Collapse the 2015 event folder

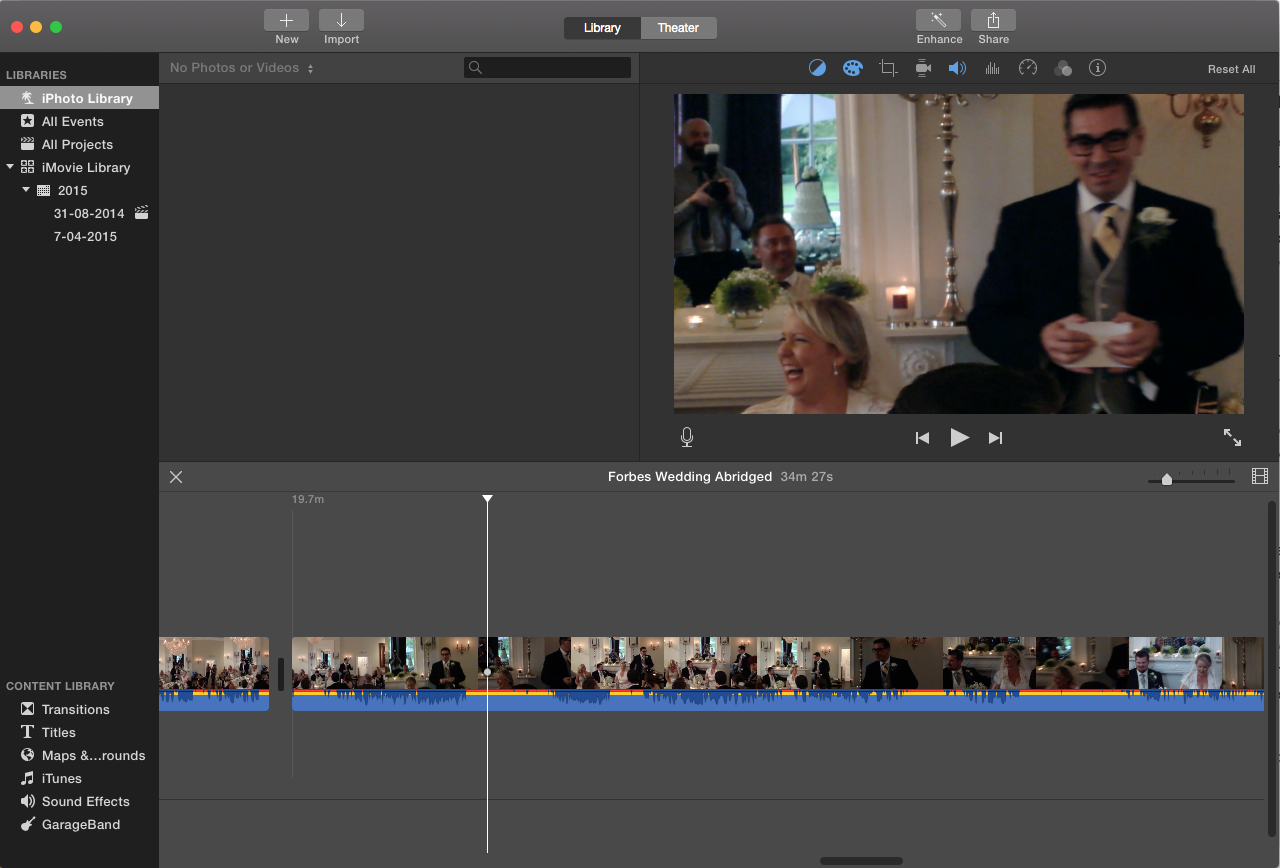click(26, 190)
